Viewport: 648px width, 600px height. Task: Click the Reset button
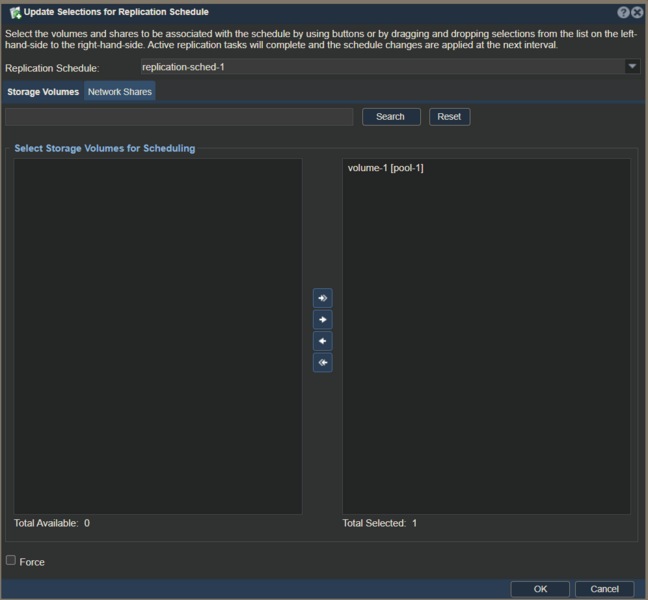coord(449,117)
